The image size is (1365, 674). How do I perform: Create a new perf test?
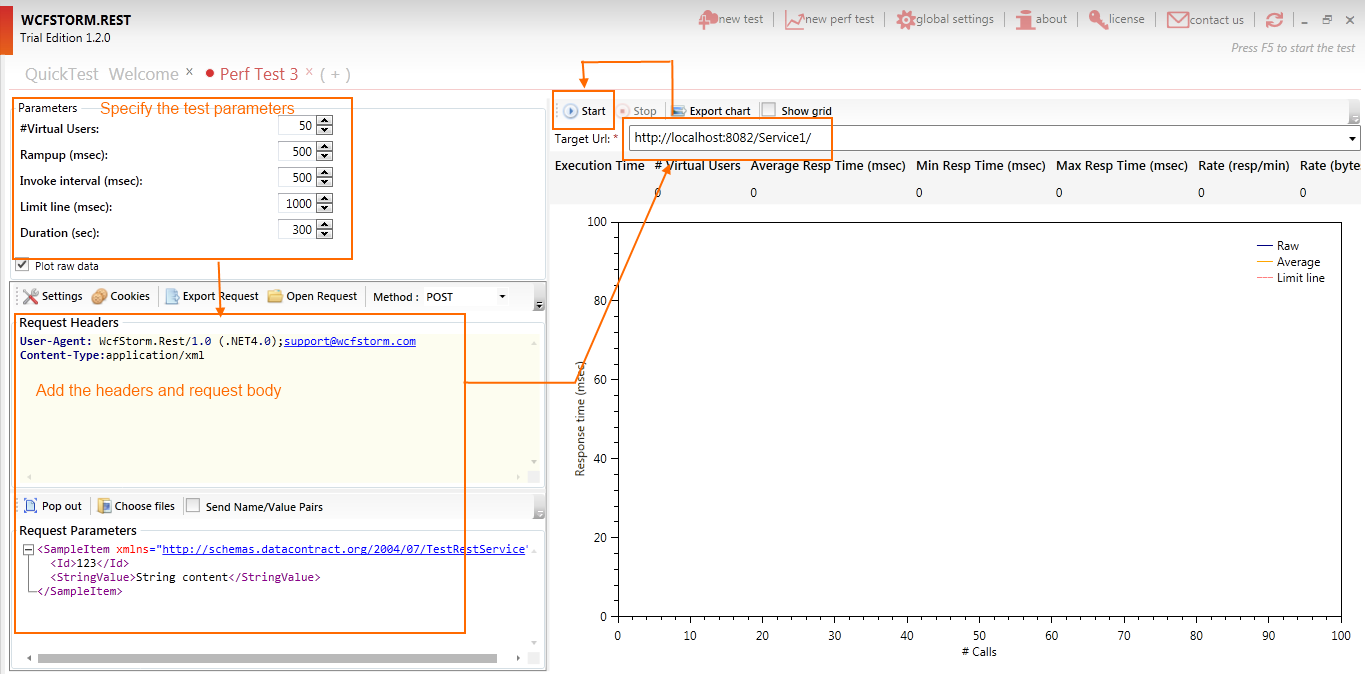click(x=829, y=19)
